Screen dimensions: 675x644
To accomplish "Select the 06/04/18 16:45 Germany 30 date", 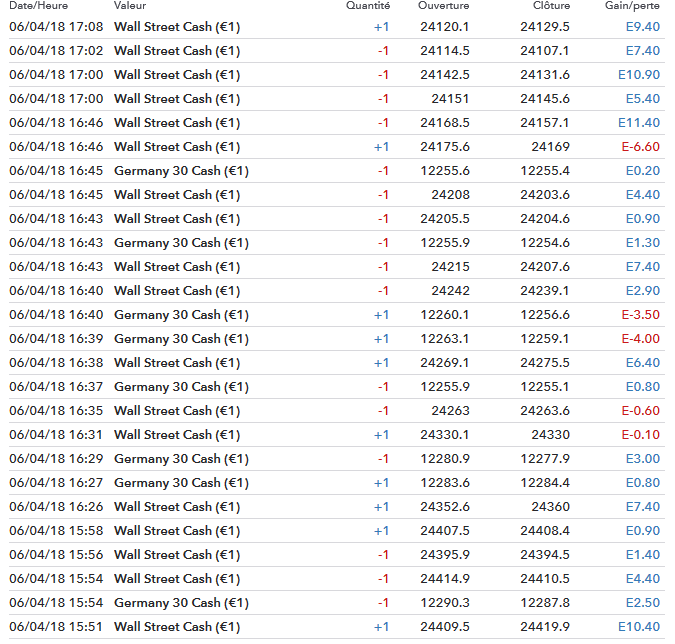I will 56,171.
